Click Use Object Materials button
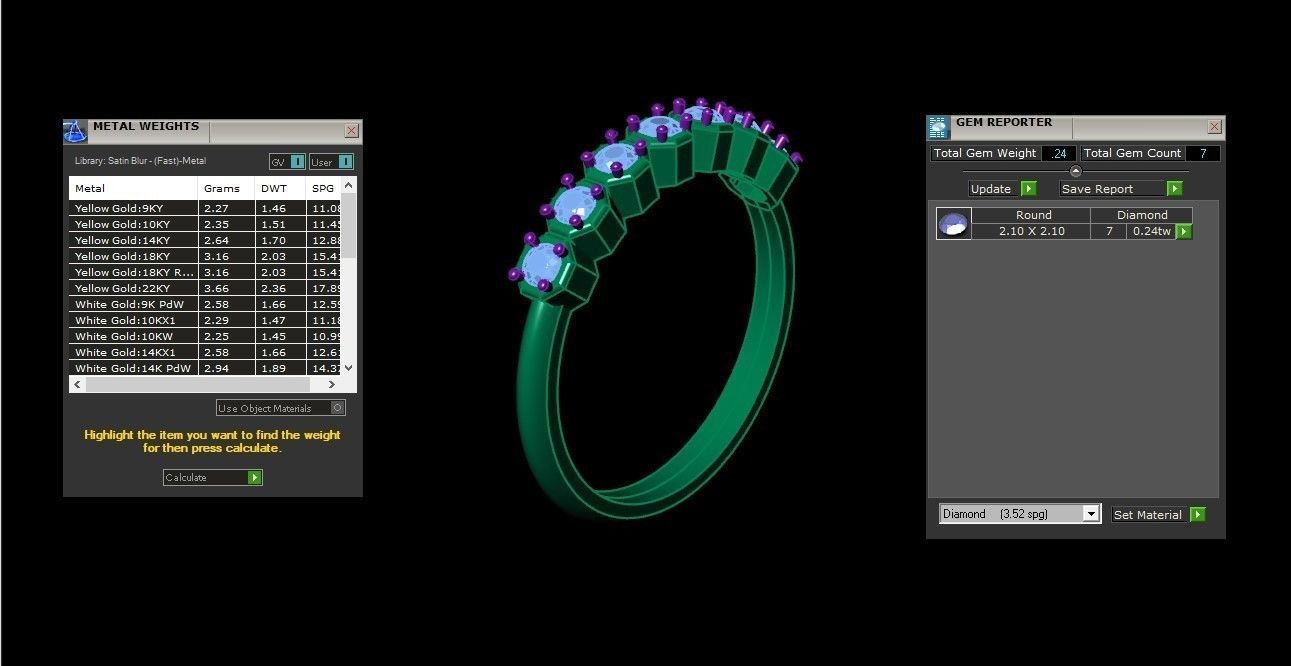This screenshot has height=666, width=1291. (281, 408)
